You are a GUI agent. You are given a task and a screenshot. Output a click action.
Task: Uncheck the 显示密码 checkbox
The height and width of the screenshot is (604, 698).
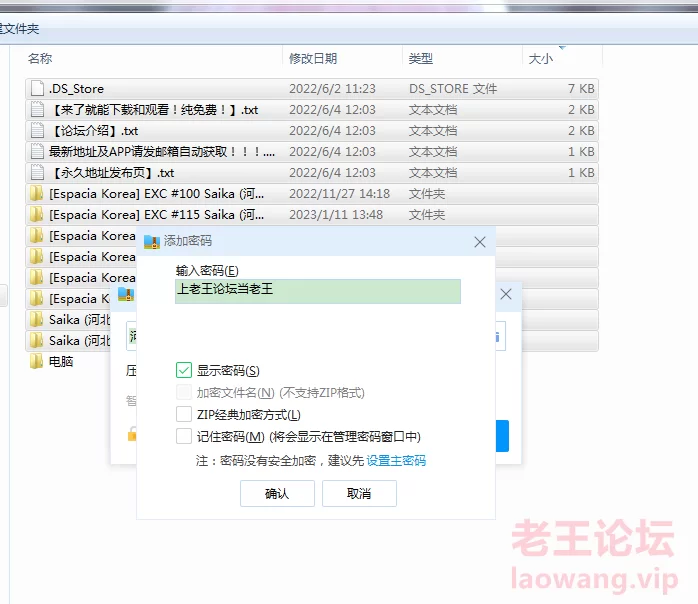pos(184,371)
